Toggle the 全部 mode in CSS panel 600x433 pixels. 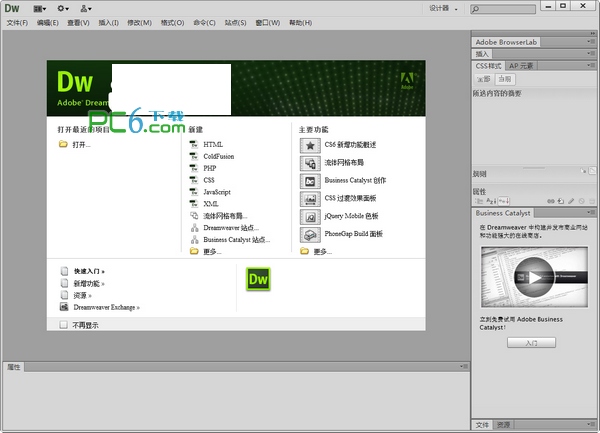tap(484, 78)
